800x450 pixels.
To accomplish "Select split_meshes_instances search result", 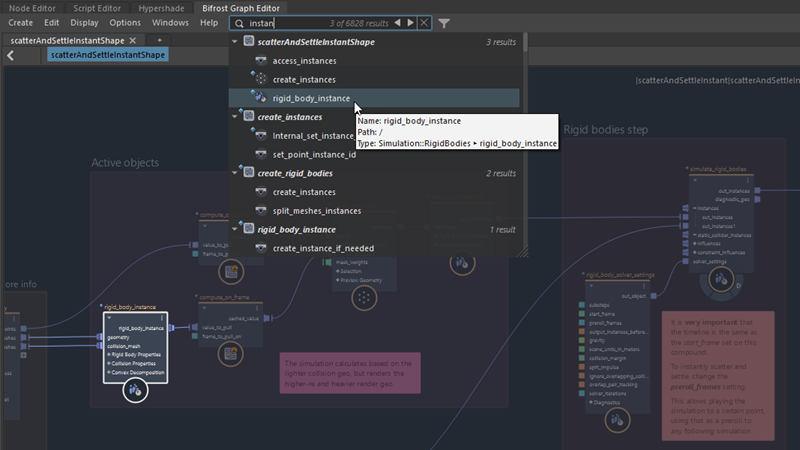I will [x=316, y=211].
